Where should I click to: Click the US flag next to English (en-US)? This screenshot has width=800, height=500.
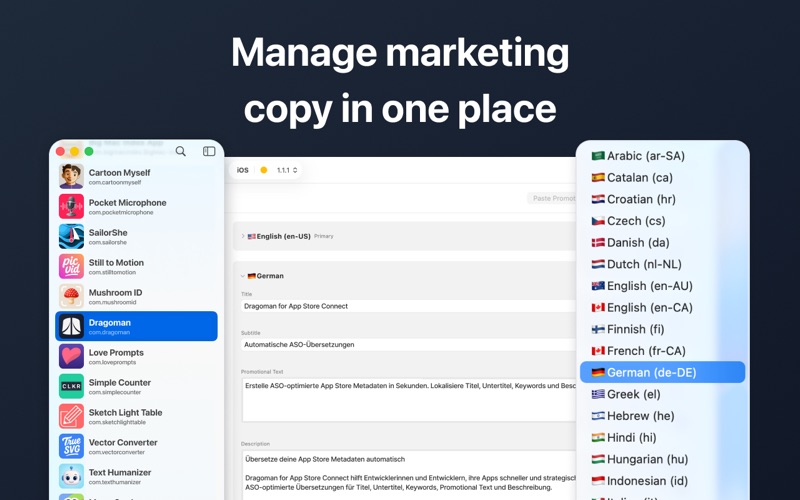(x=252, y=236)
